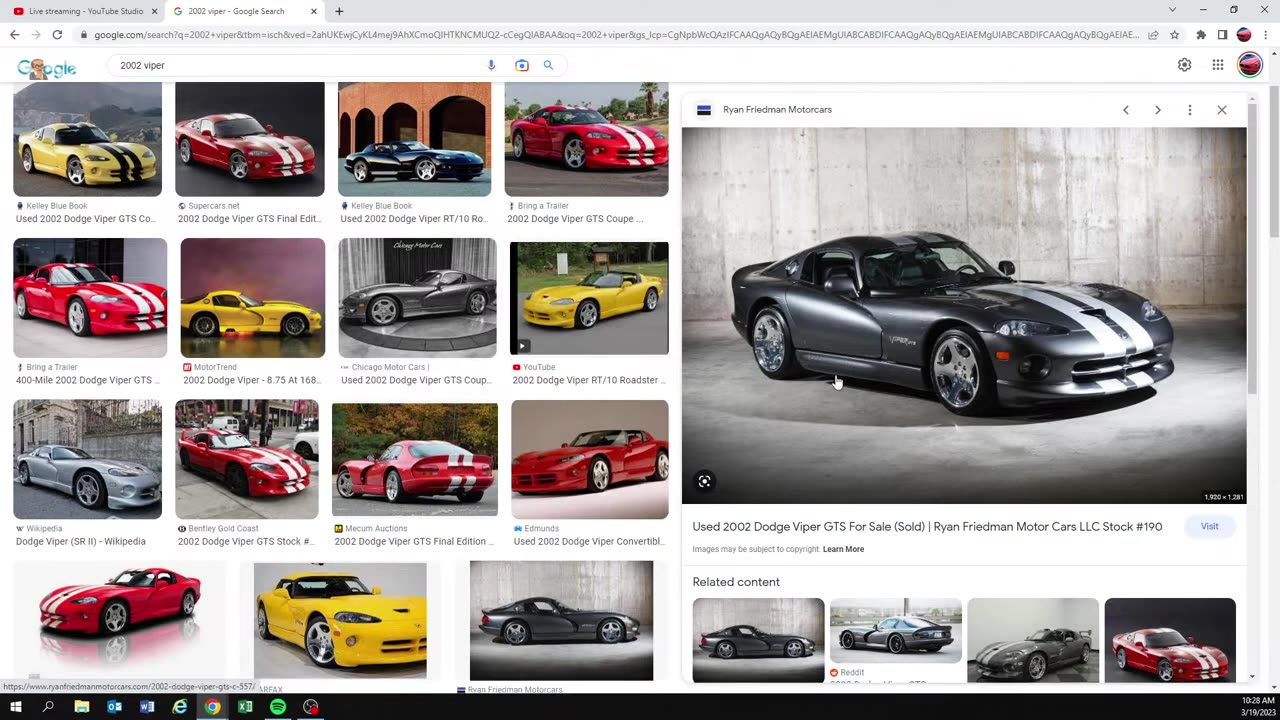
Task: Click the Google logo
Action: (x=47, y=67)
